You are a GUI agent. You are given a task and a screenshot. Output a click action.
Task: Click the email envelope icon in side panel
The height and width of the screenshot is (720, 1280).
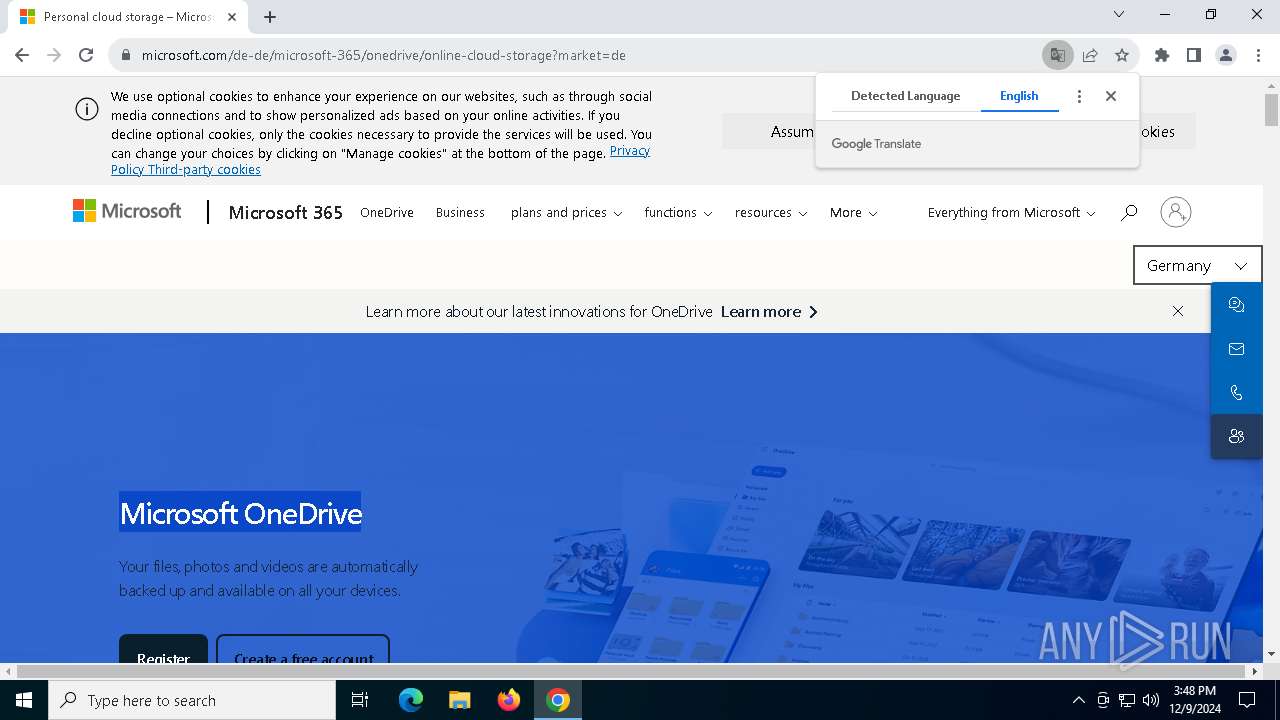point(1237,349)
